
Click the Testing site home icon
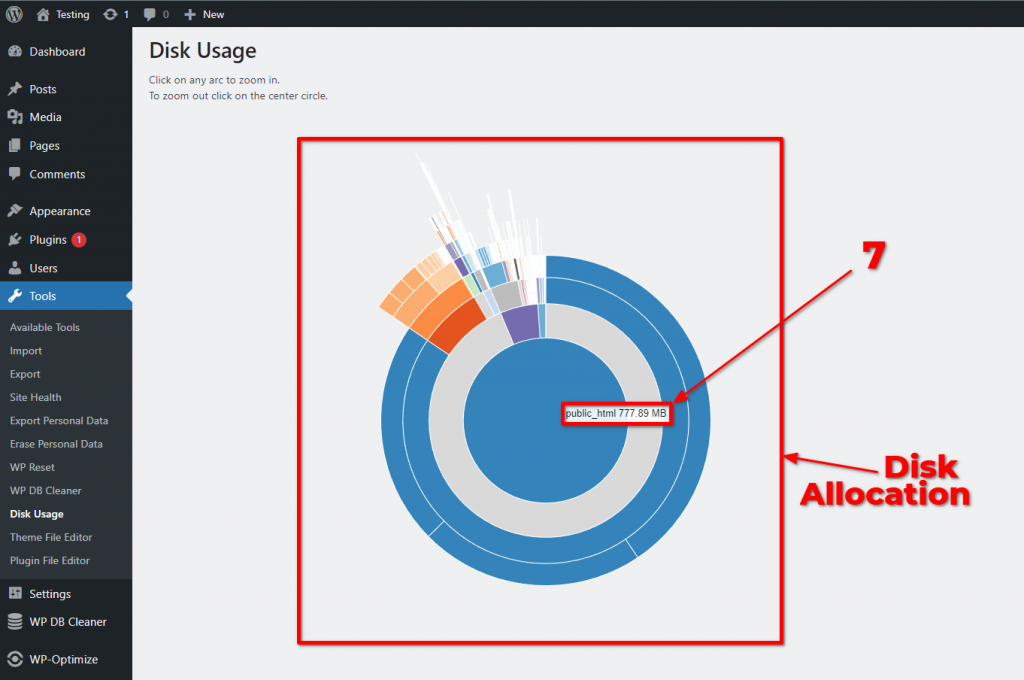43,14
